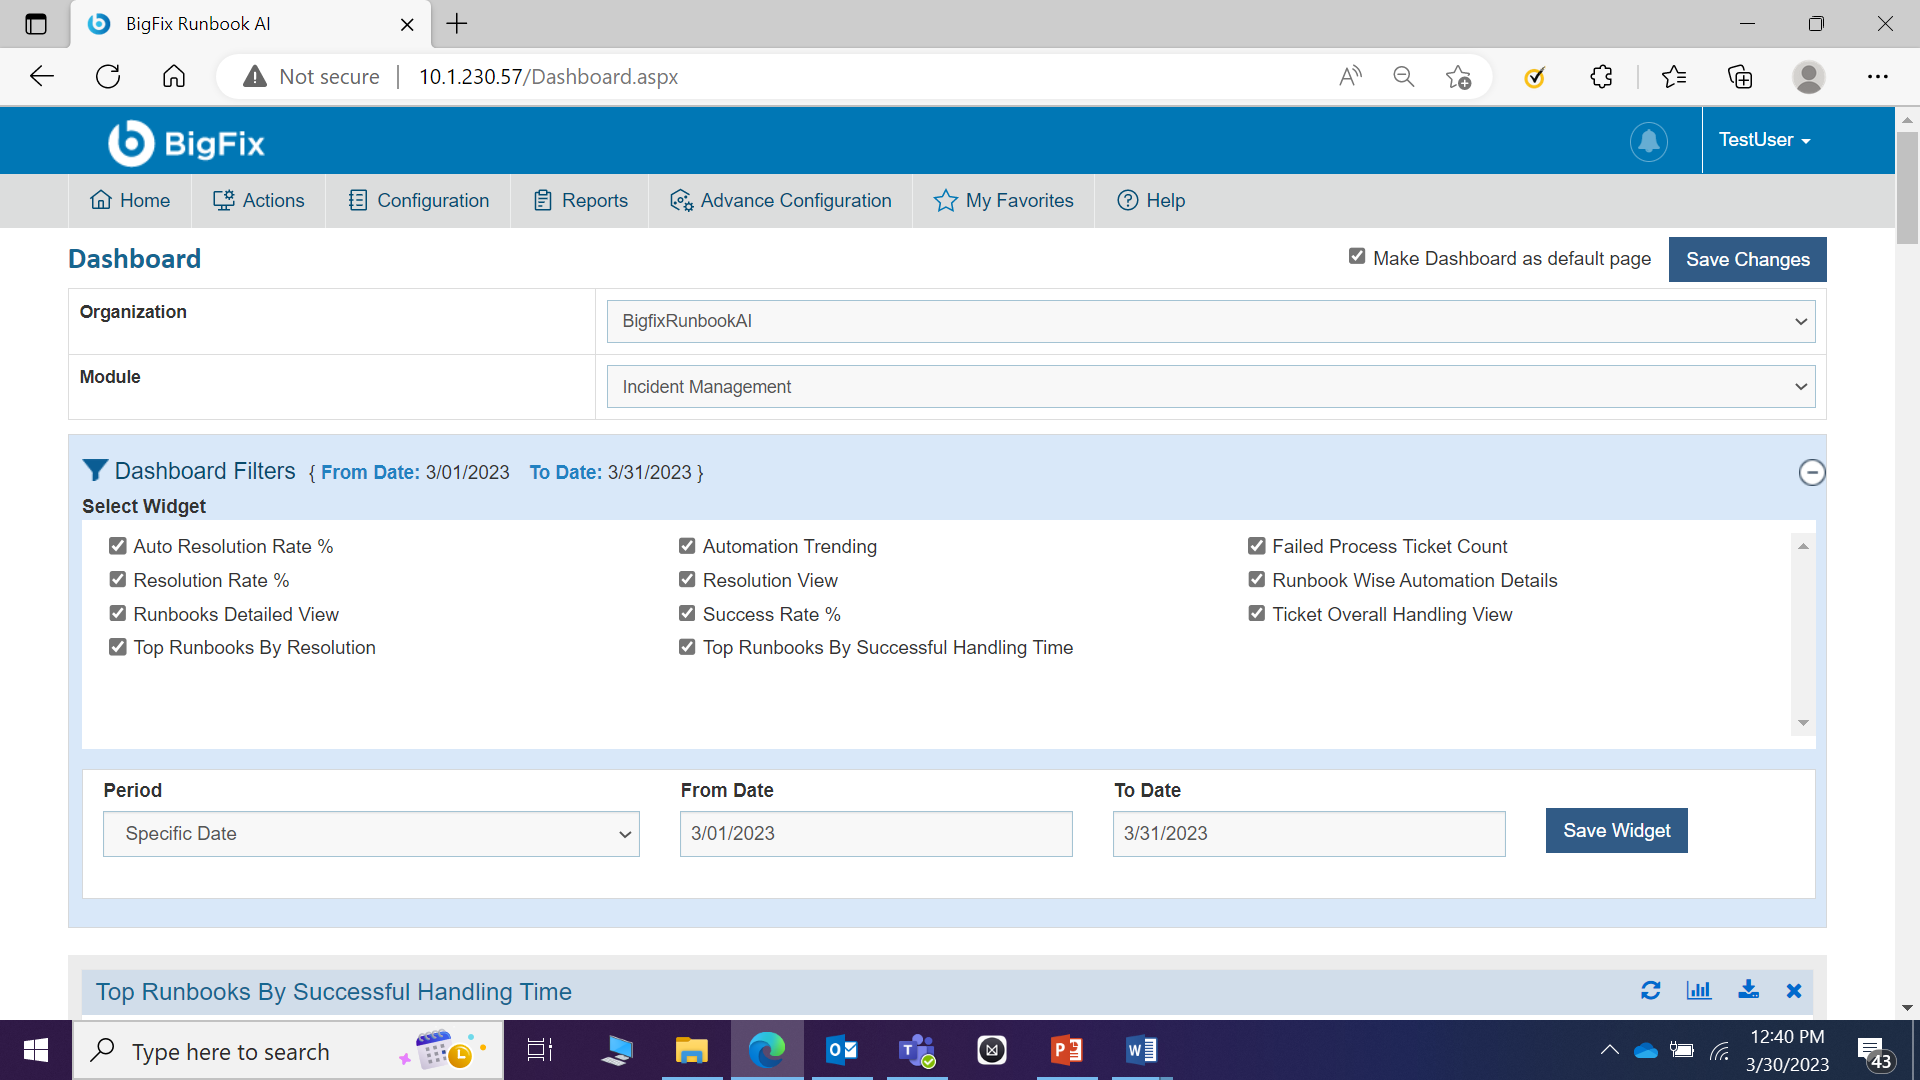Open the Organization dropdown
1920x1080 pixels.
pos(1210,321)
